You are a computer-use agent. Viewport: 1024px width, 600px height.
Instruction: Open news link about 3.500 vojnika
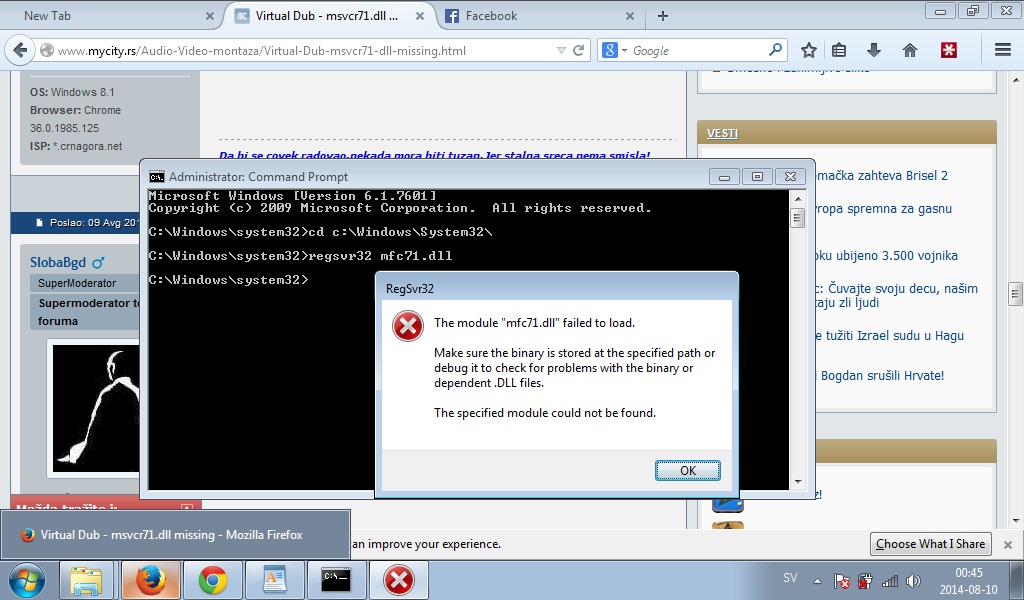click(887, 256)
